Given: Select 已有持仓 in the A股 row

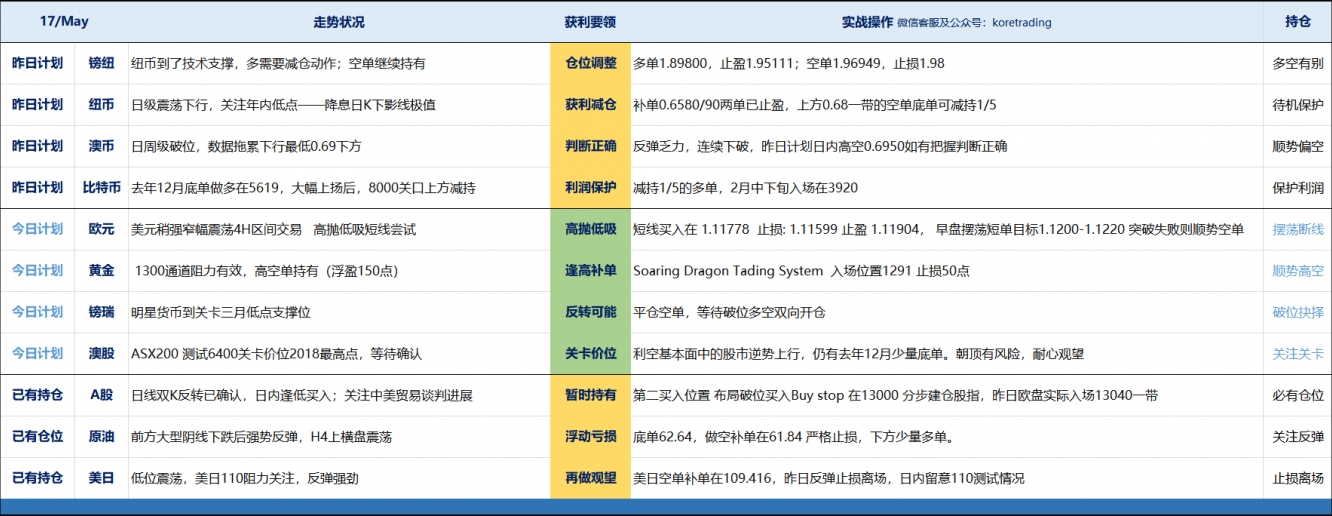Looking at the screenshot, I should [37, 395].
